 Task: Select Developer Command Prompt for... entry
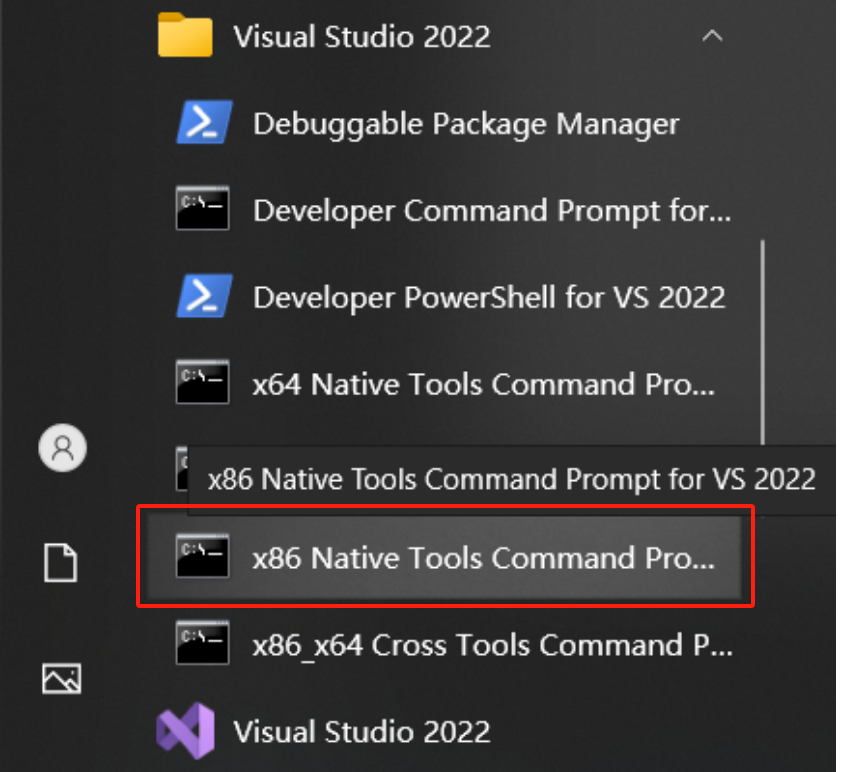(x=492, y=210)
